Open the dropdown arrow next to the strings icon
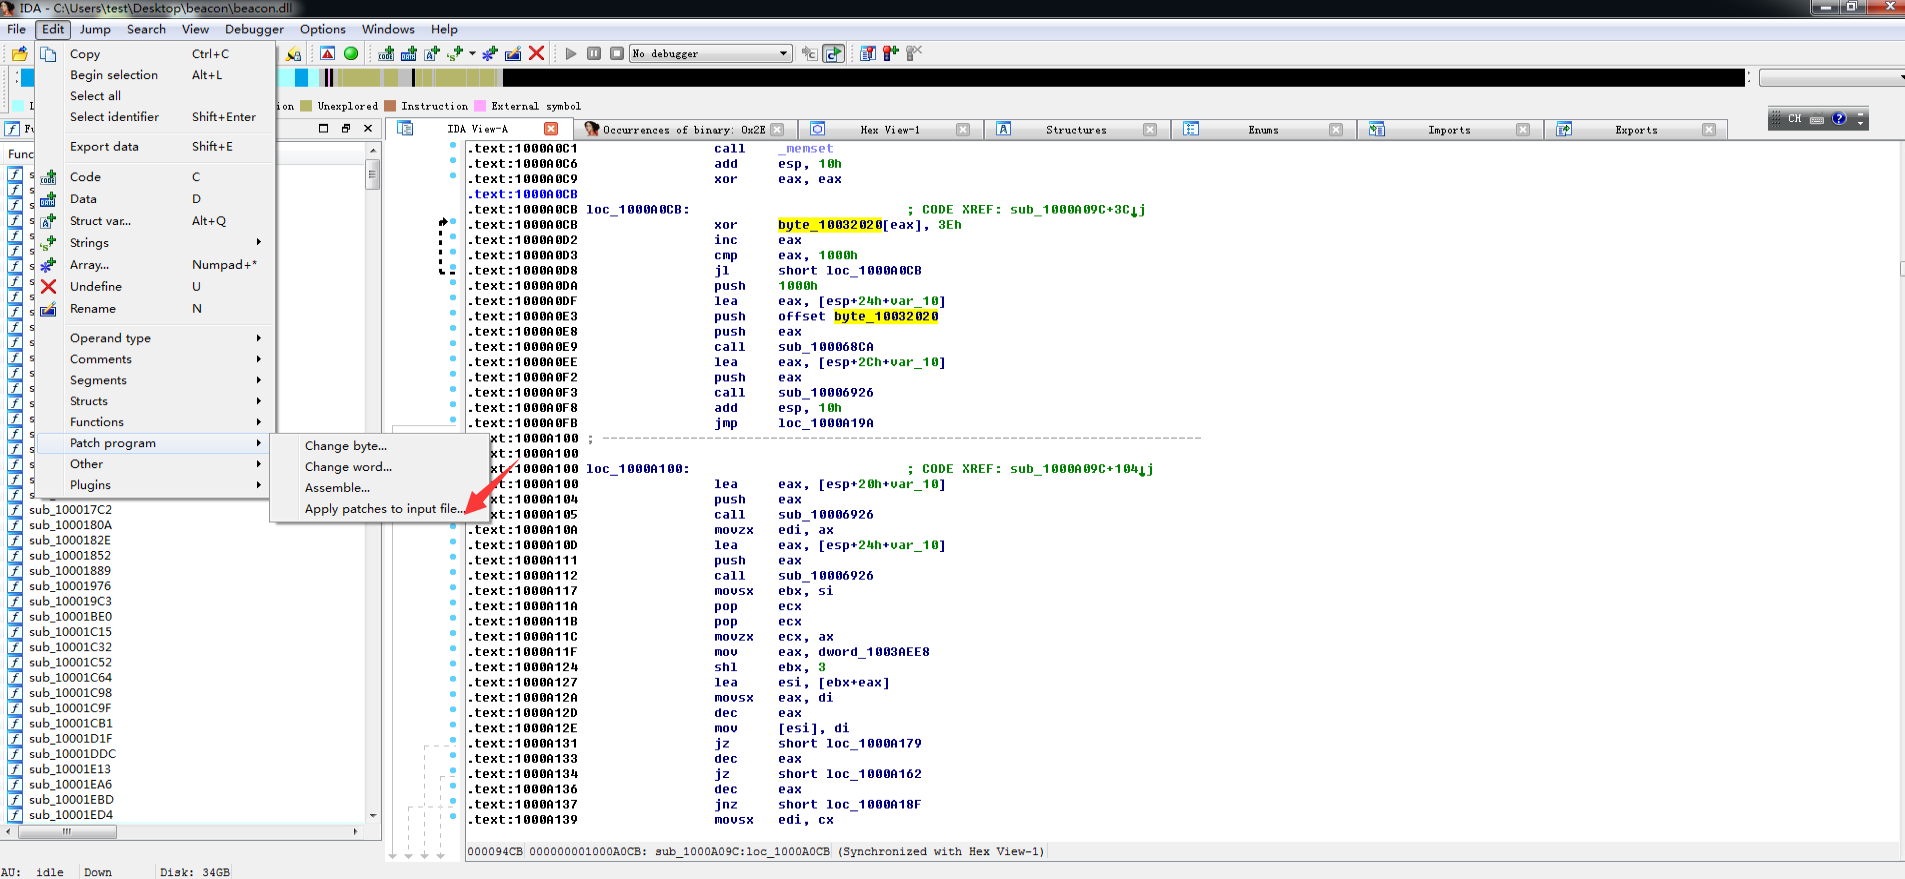The image size is (1905, 879). 472,54
